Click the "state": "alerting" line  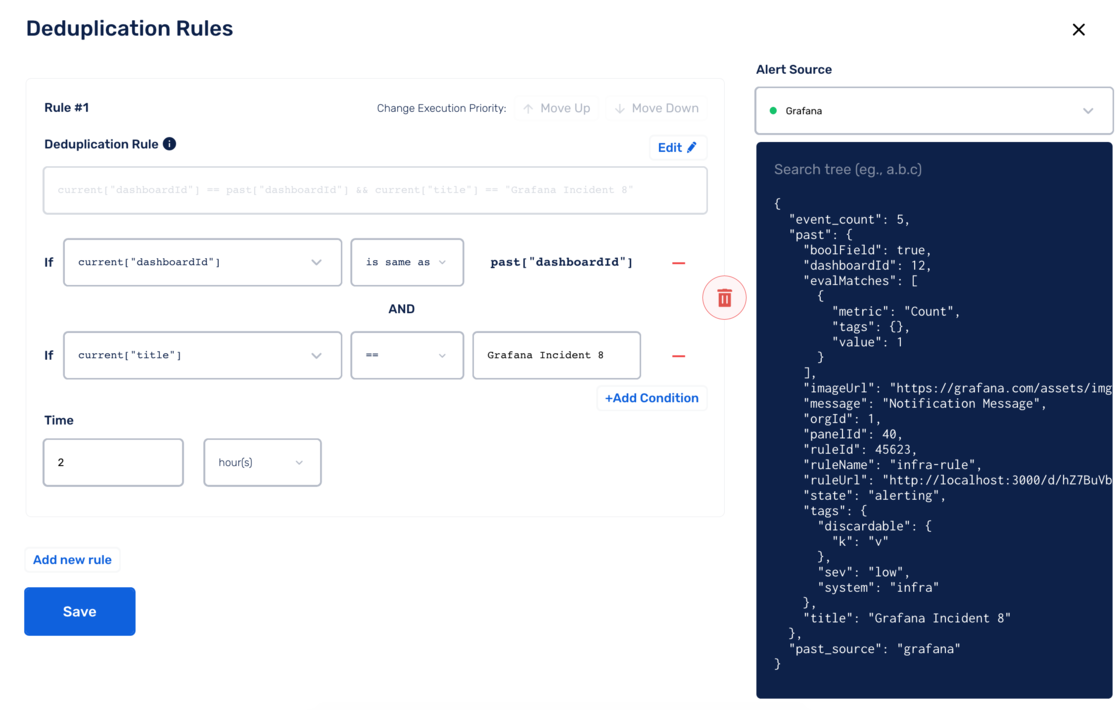(874, 496)
